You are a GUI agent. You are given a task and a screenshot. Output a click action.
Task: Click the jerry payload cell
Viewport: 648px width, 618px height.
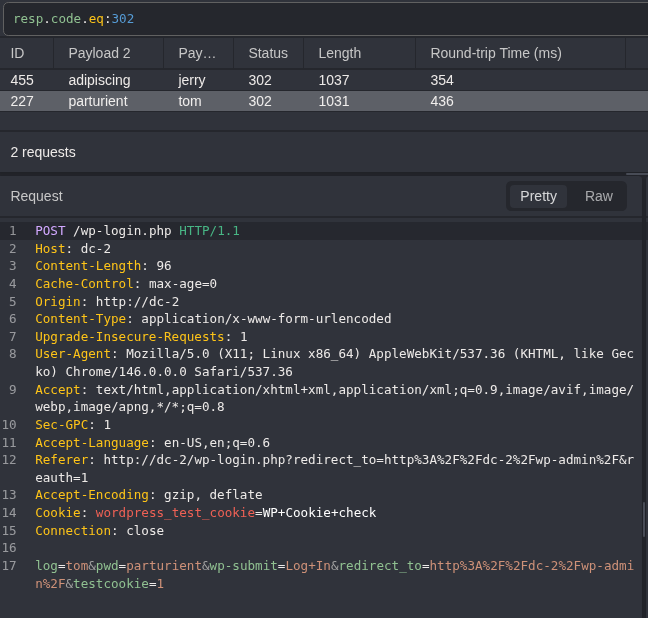tap(192, 80)
